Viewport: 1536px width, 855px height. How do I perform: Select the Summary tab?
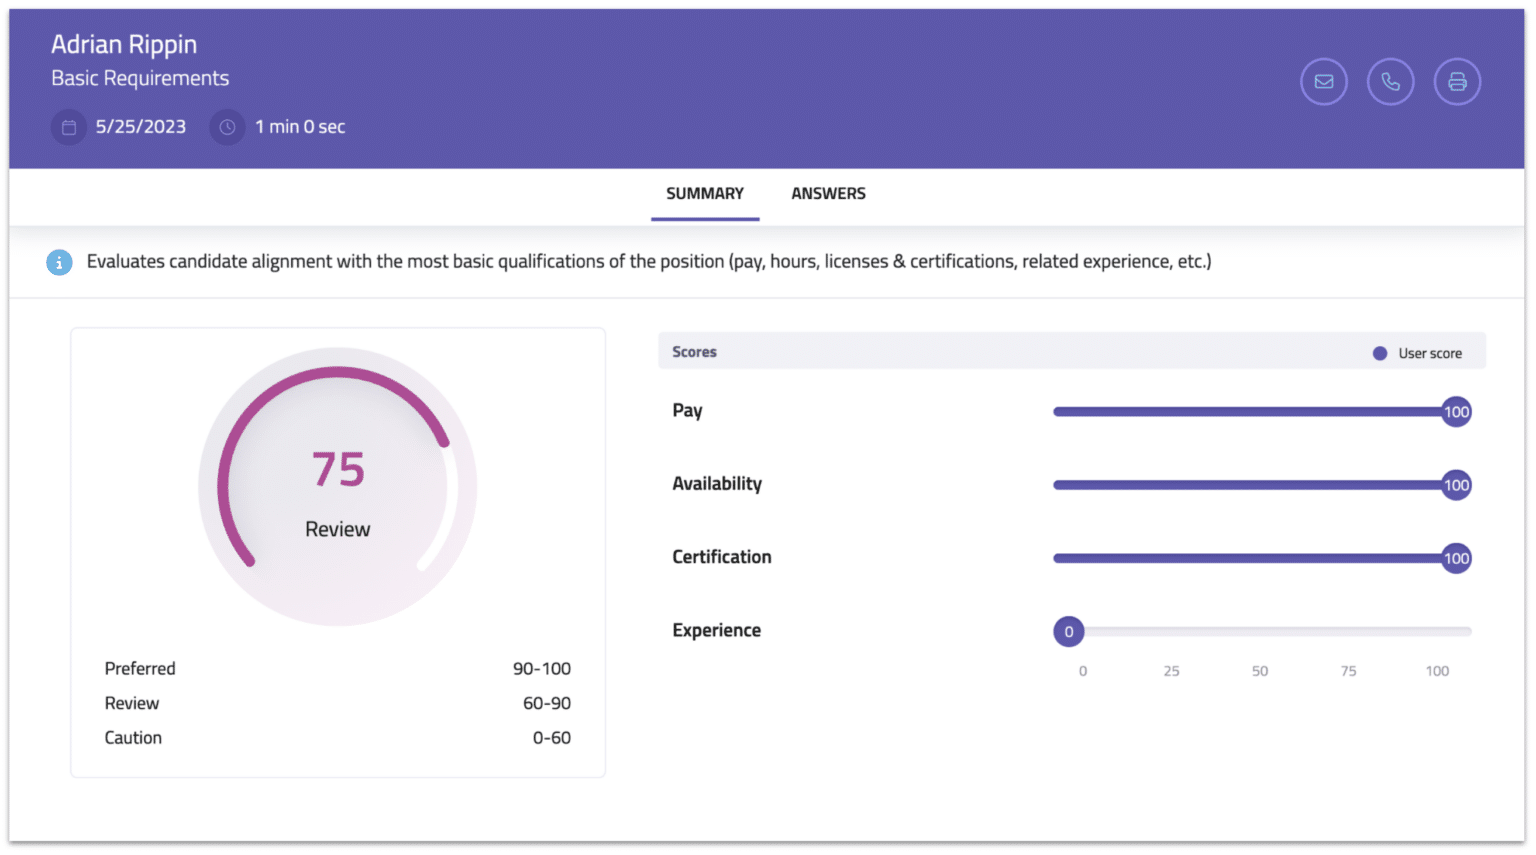pos(704,193)
